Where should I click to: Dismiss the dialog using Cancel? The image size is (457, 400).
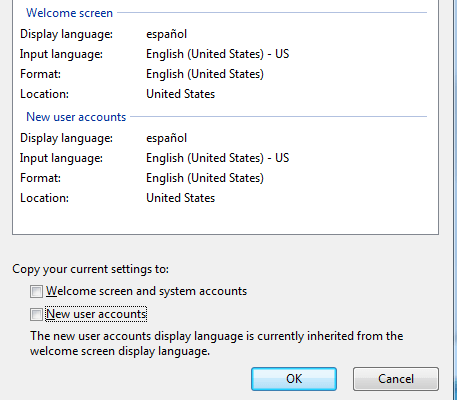[396, 379]
